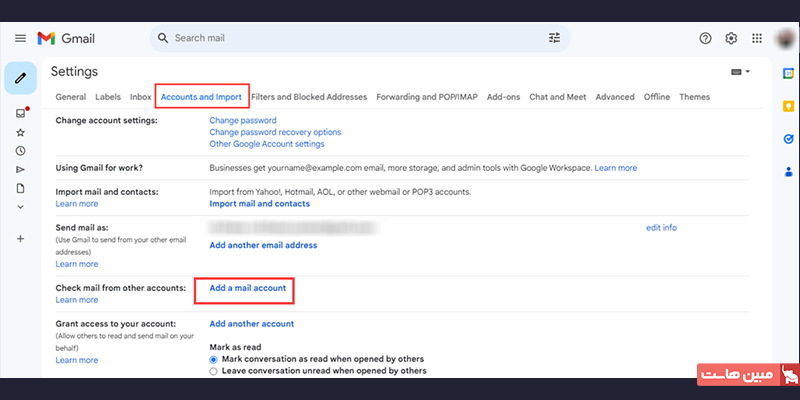Open Forwarding and POP/IMAP tab
Image resolution: width=800 pixels, height=400 pixels.
click(427, 97)
